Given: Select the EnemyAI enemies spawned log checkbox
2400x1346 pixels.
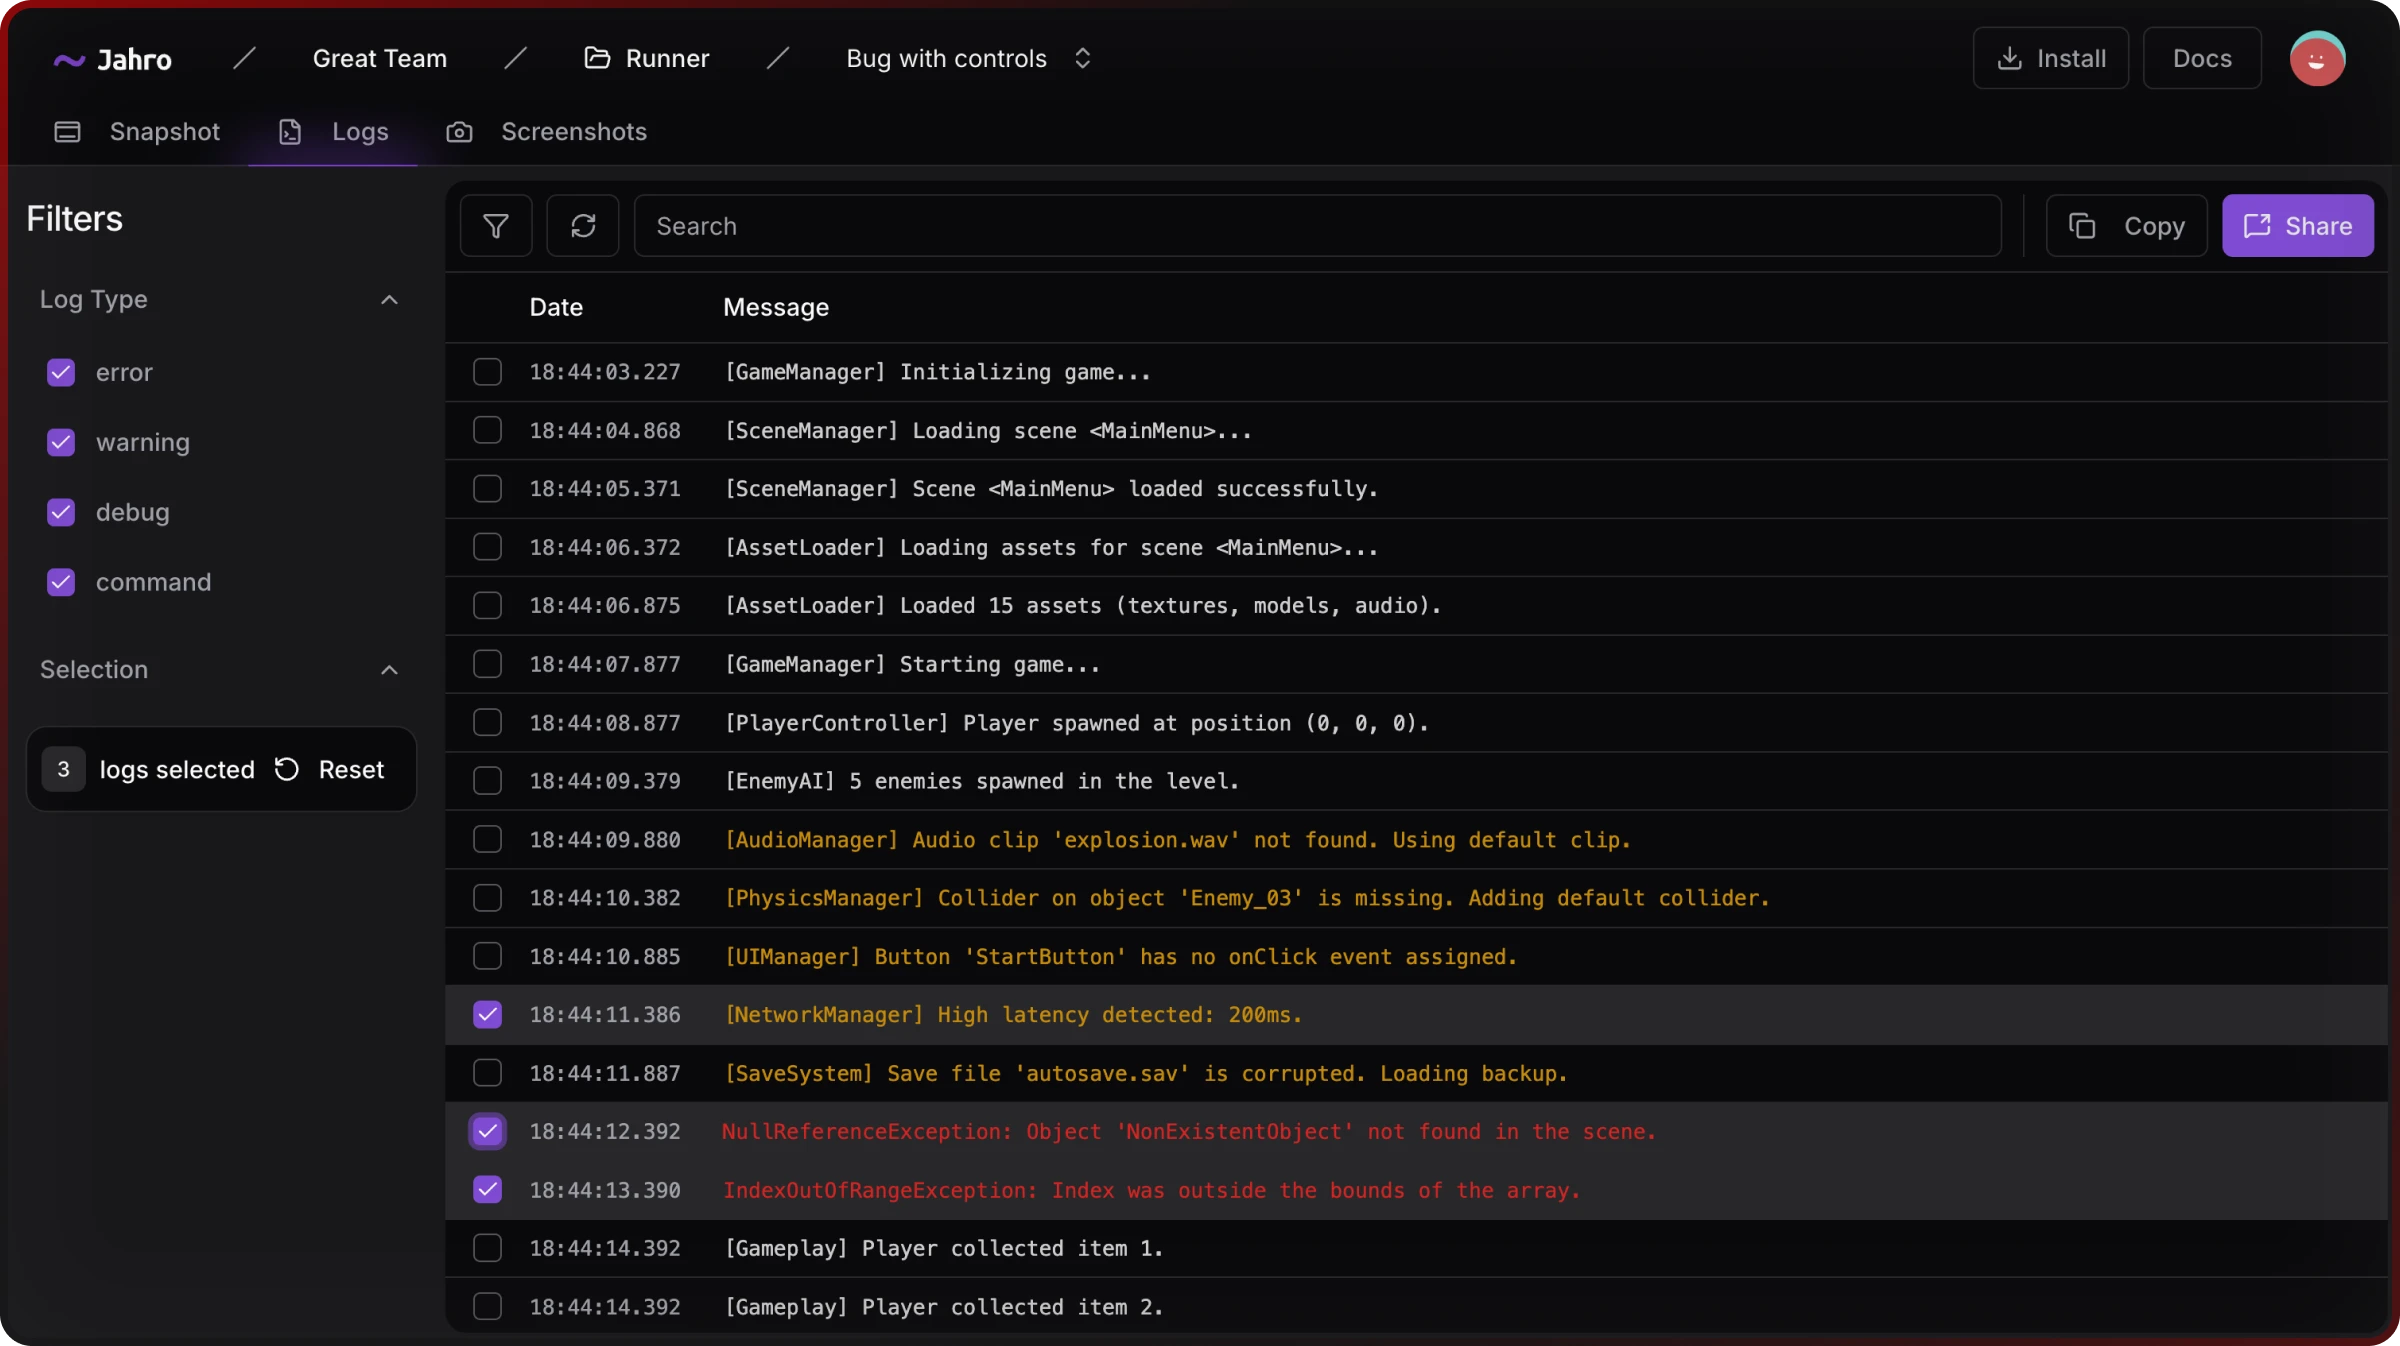Looking at the screenshot, I should (x=487, y=781).
